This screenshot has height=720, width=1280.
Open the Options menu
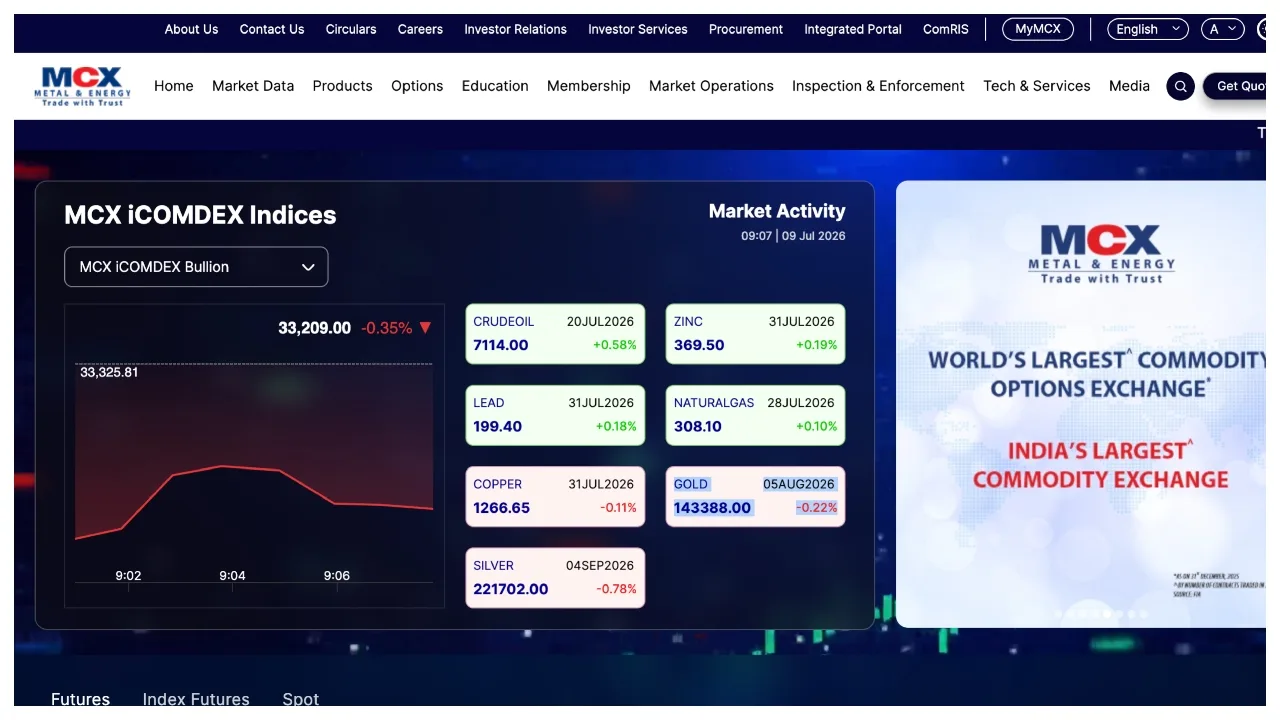(417, 86)
